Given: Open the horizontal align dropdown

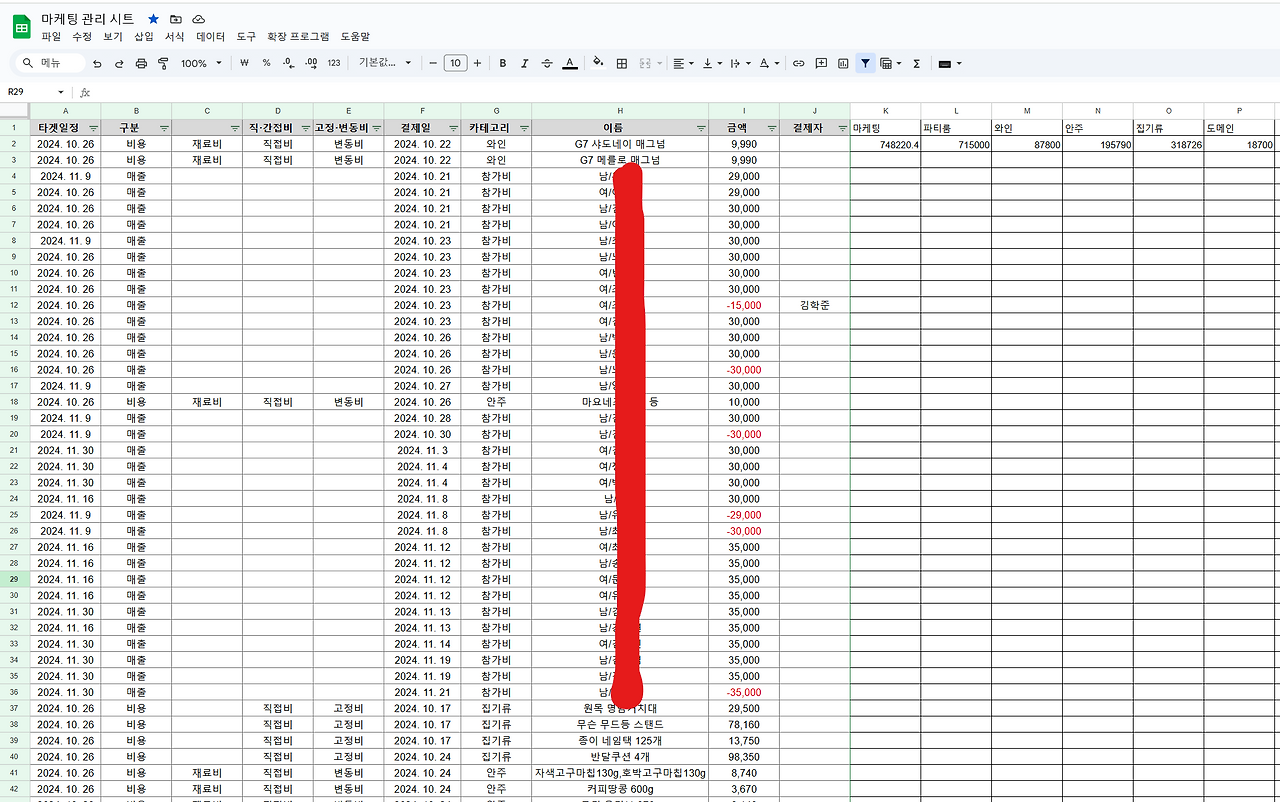Looking at the screenshot, I should tap(683, 63).
